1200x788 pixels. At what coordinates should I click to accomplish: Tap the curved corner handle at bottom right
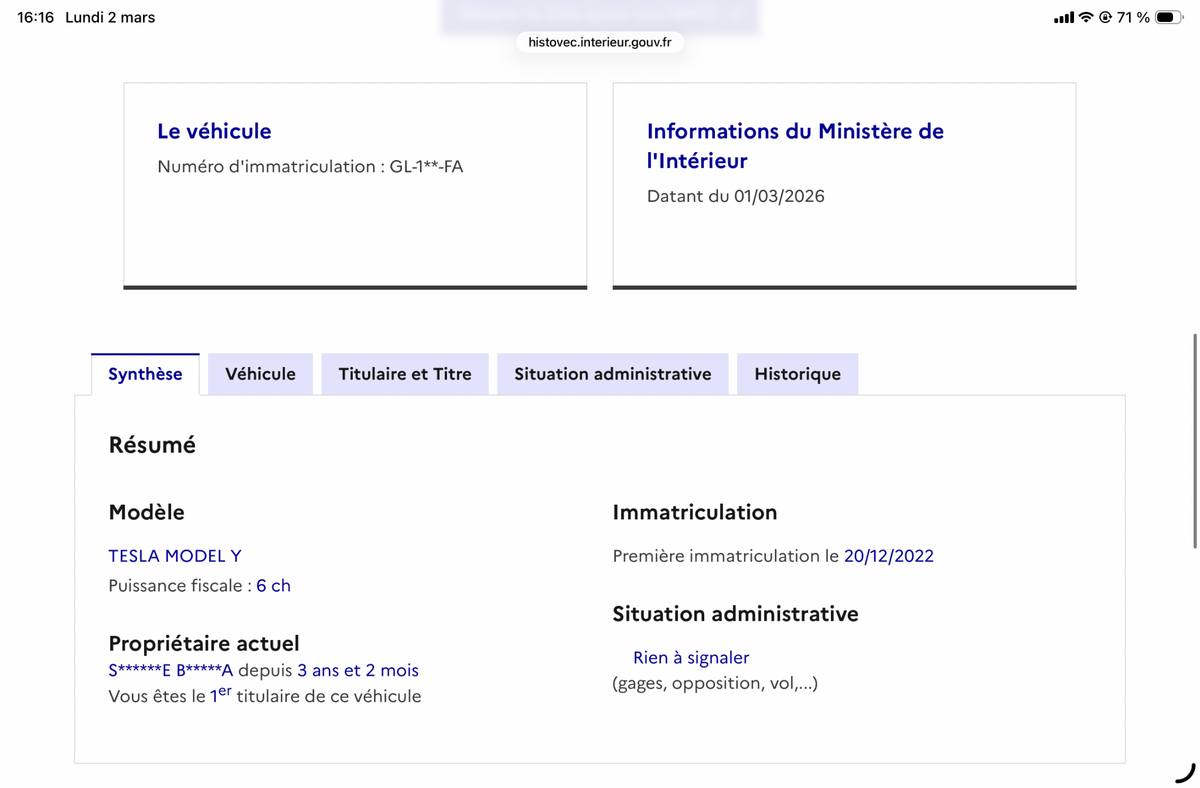coord(1185,772)
